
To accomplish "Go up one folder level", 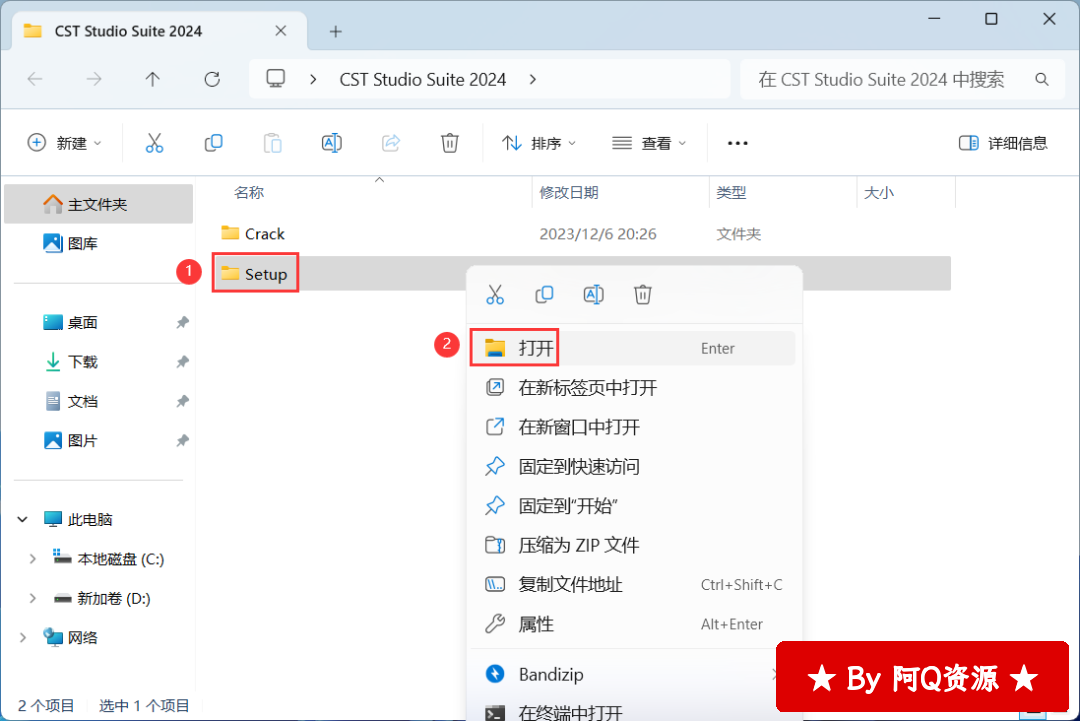I will tap(152, 79).
